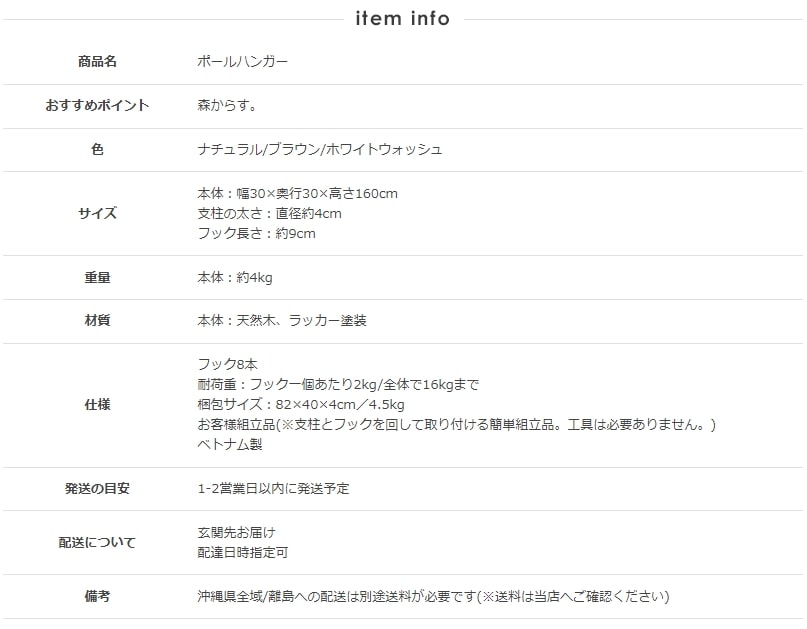Click the フック長さ：約9cm line

point(257,233)
